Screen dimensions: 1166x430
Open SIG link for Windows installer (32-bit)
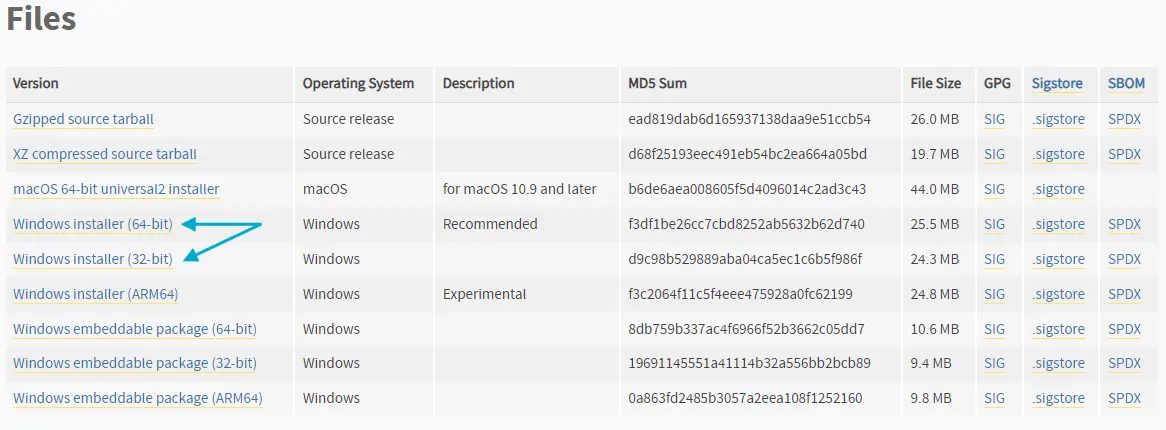tap(994, 259)
